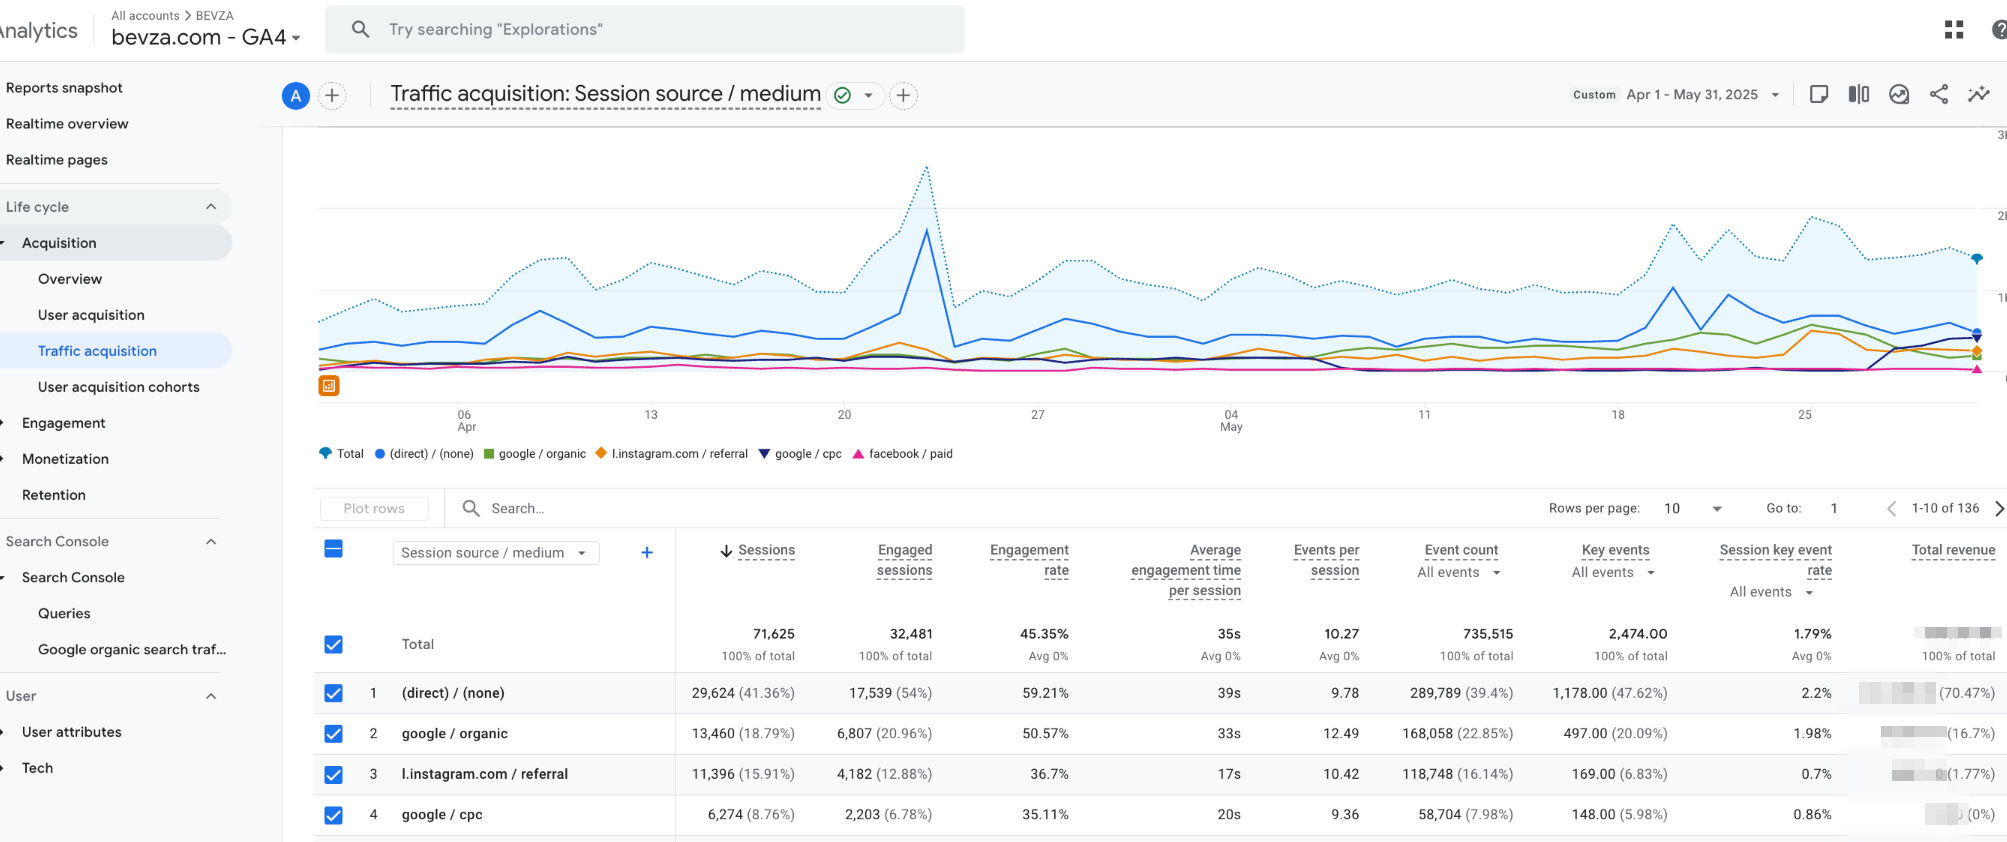Open the Rows per page dropdown
Viewport: 2007px width, 842px height.
click(1692, 508)
